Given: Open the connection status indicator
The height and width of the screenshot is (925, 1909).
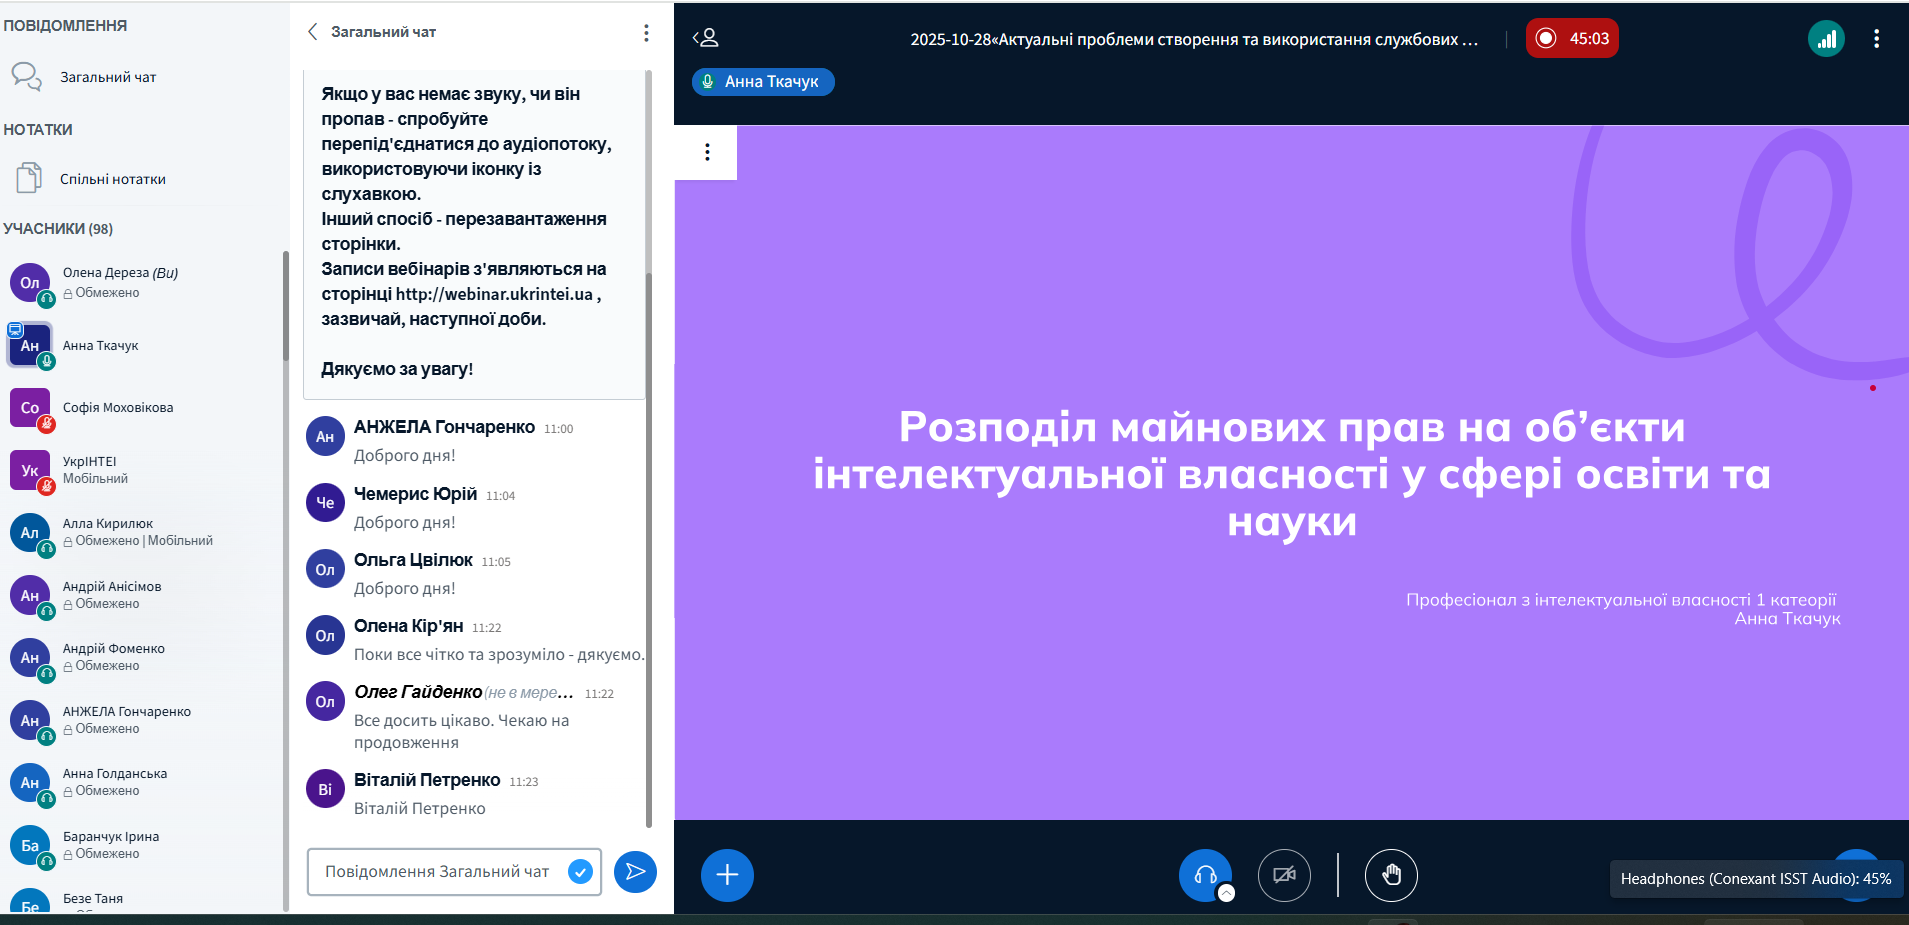Looking at the screenshot, I should 1826,39.
